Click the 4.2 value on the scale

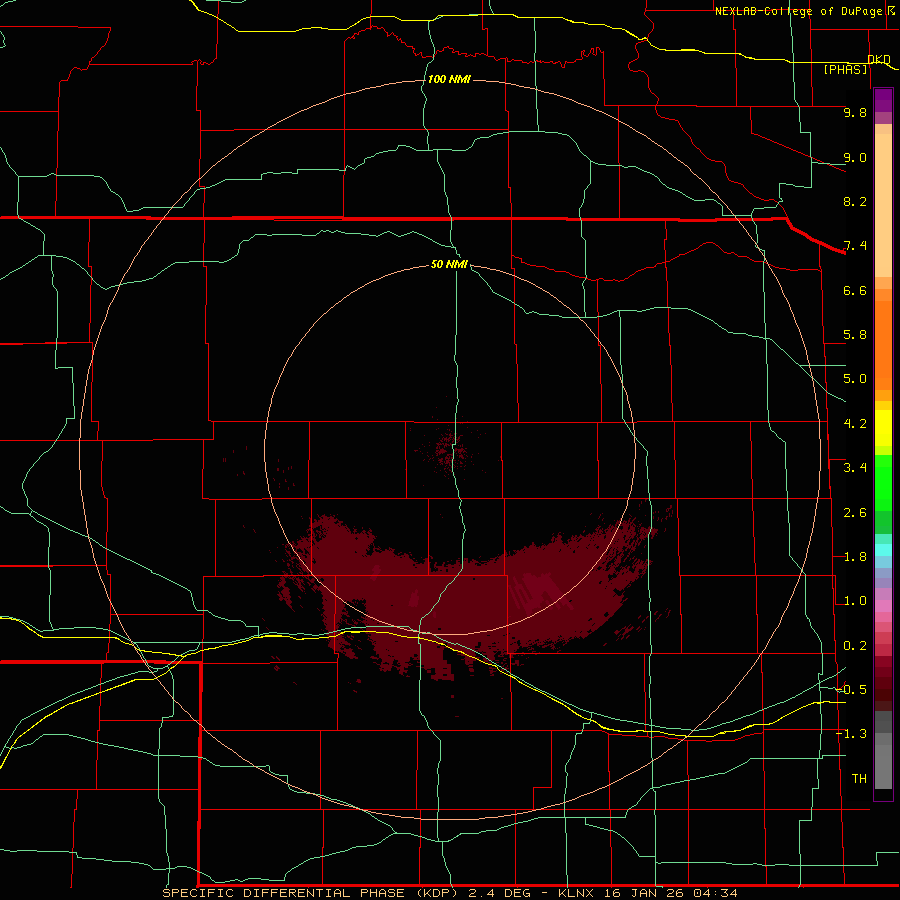(855, 424)
